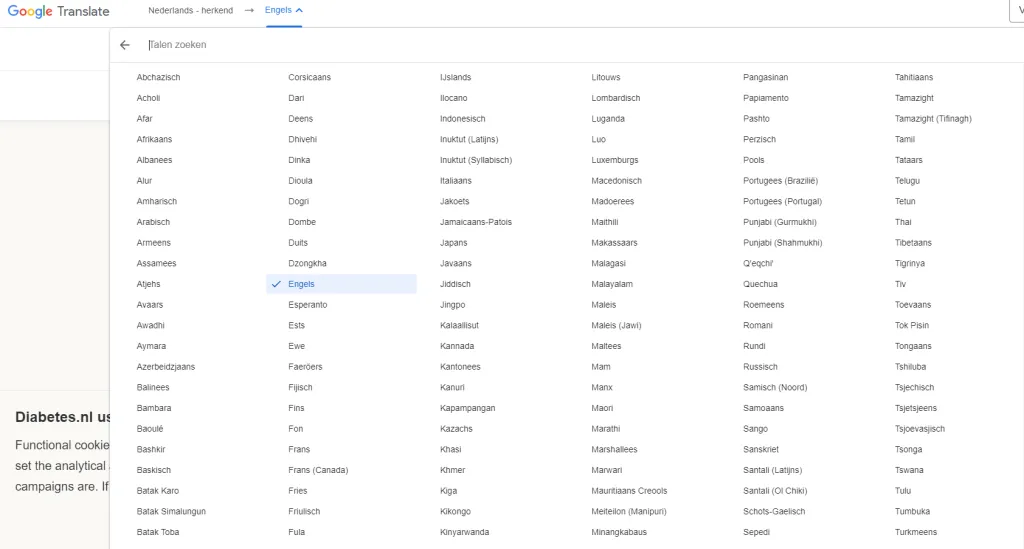The width and height of the screenshot is (1024, 549).
Task: Pick Japans from the language list
Action: 454,243
